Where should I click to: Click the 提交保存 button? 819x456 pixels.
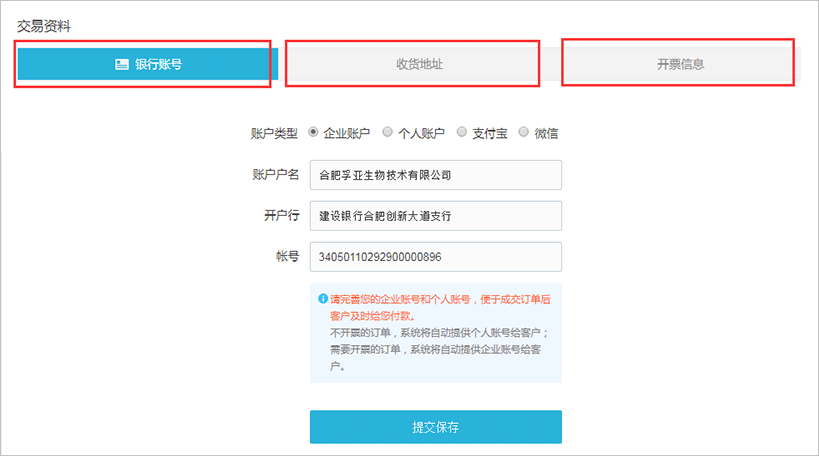436,427
